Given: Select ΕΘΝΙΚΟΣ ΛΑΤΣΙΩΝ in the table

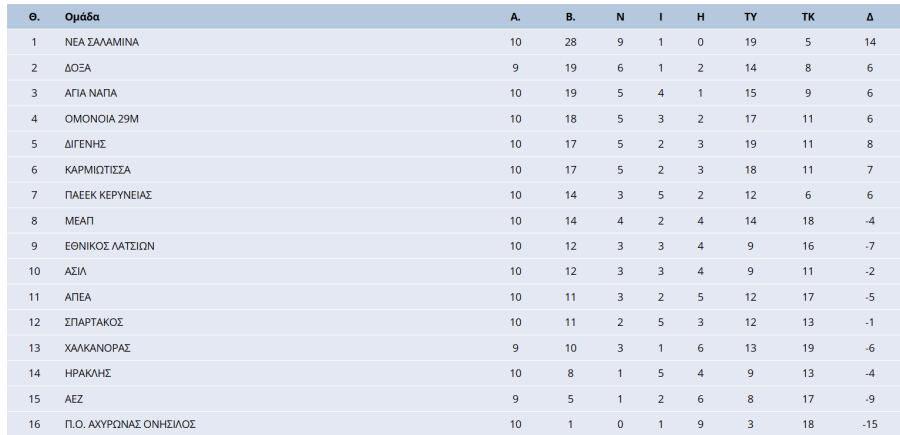Looking at the screenshot, I should point(109,246).
